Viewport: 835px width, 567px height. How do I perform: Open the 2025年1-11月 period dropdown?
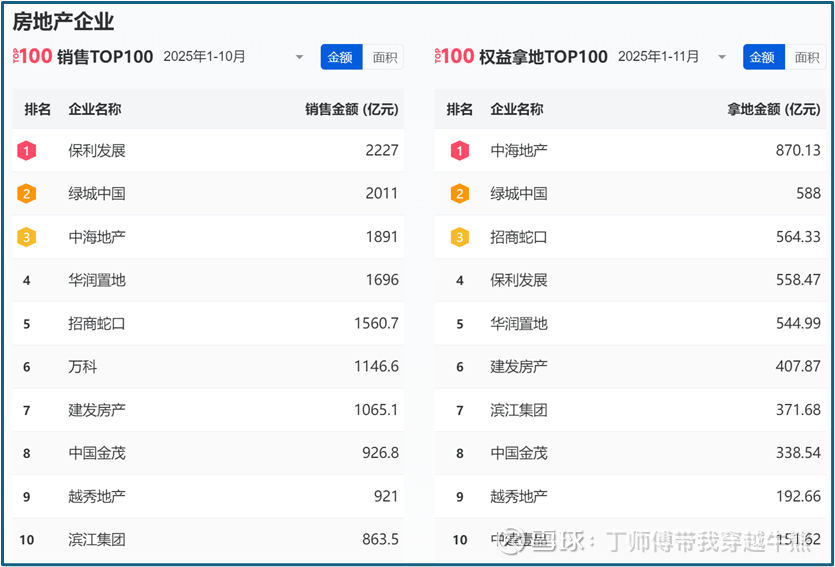point(672,56)
